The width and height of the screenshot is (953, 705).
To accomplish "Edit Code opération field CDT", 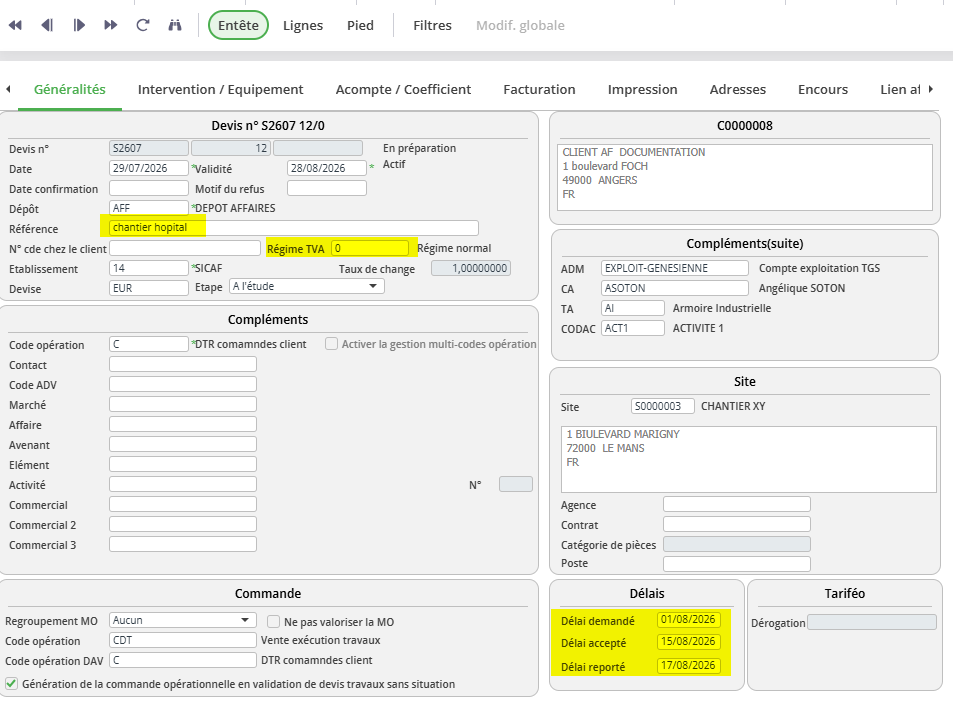I will point(183,640).
